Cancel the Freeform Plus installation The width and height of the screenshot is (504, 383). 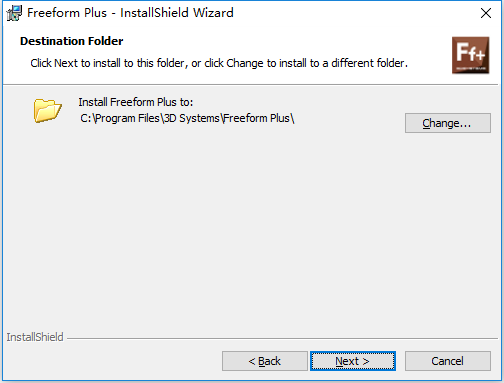(x=448, y=361)
